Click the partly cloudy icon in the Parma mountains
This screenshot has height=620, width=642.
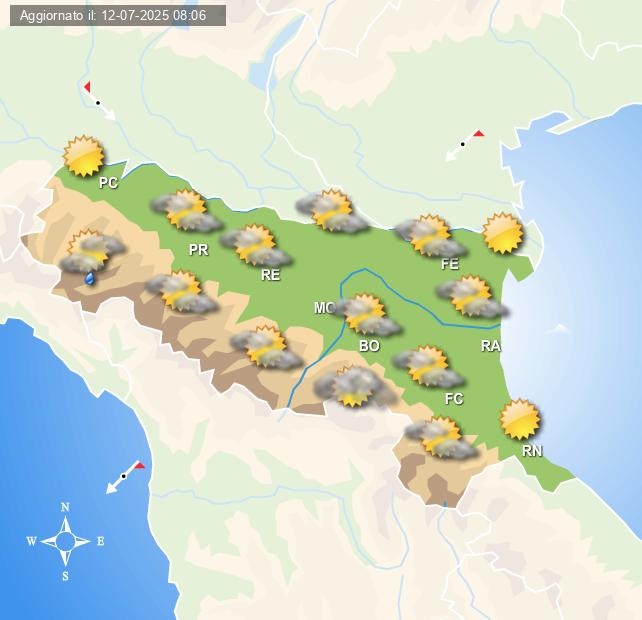pos(182,291)
